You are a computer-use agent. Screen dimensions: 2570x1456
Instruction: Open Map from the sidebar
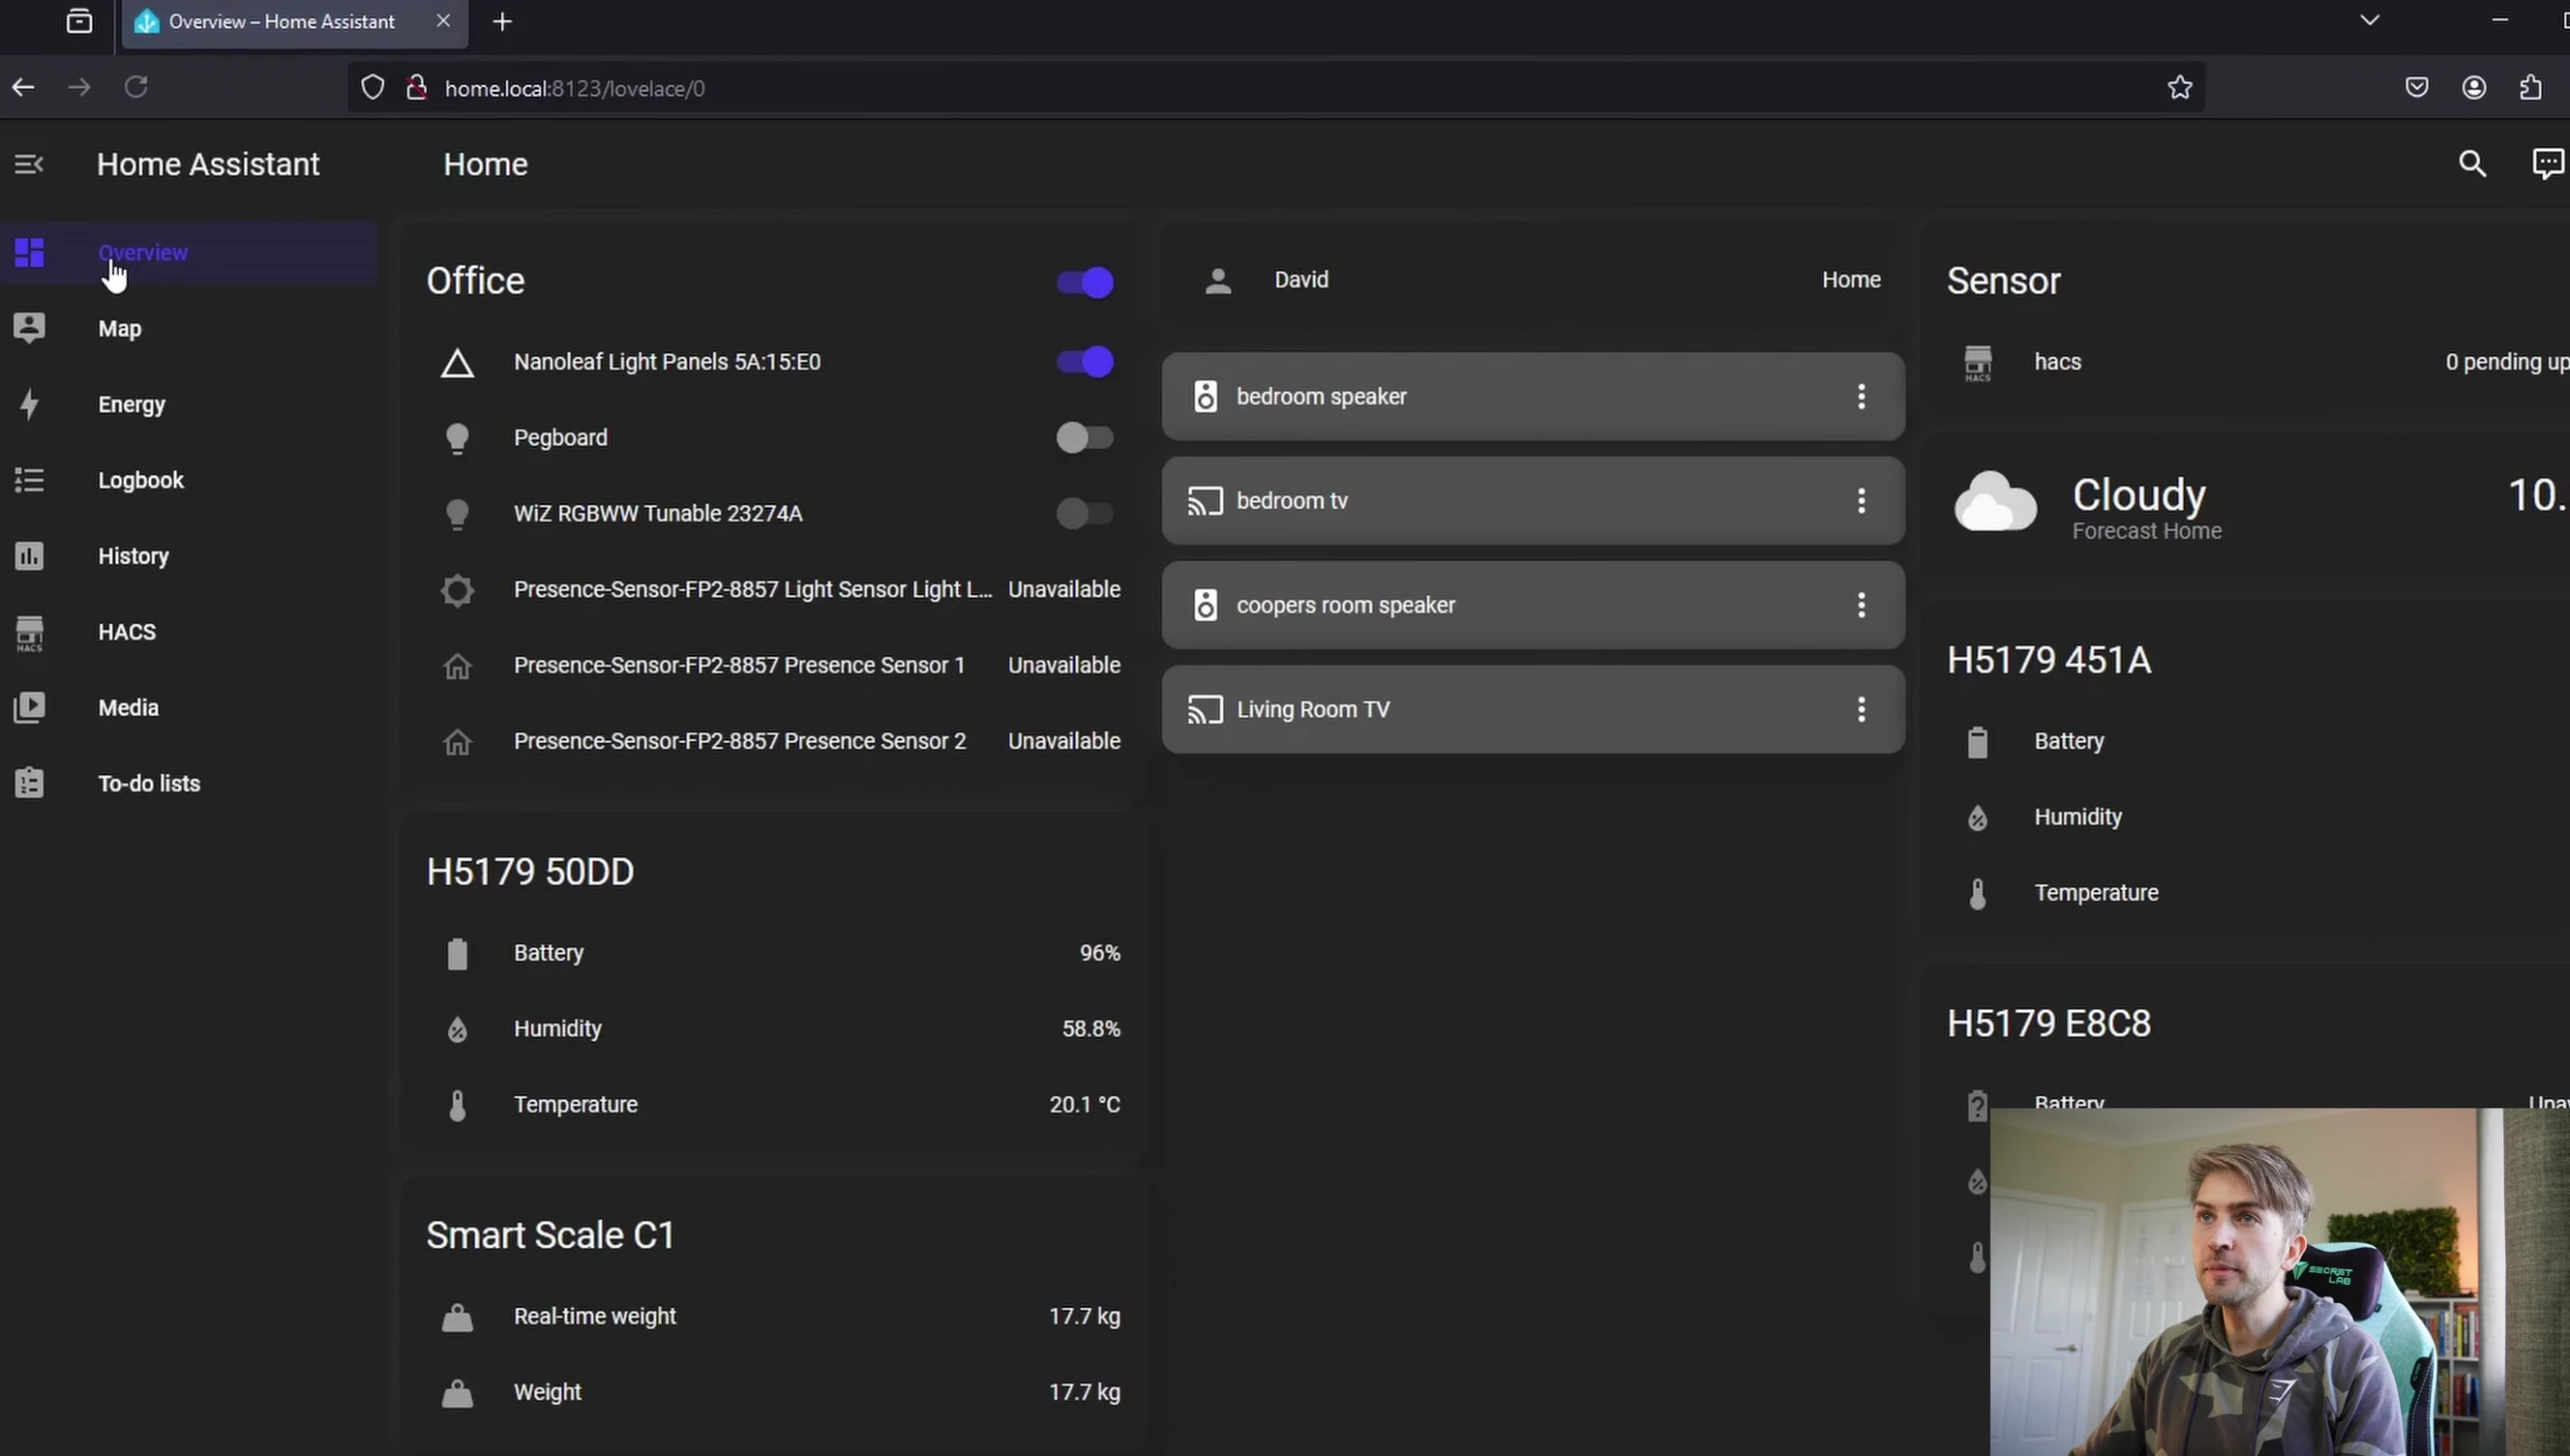[x=189, y=329]
